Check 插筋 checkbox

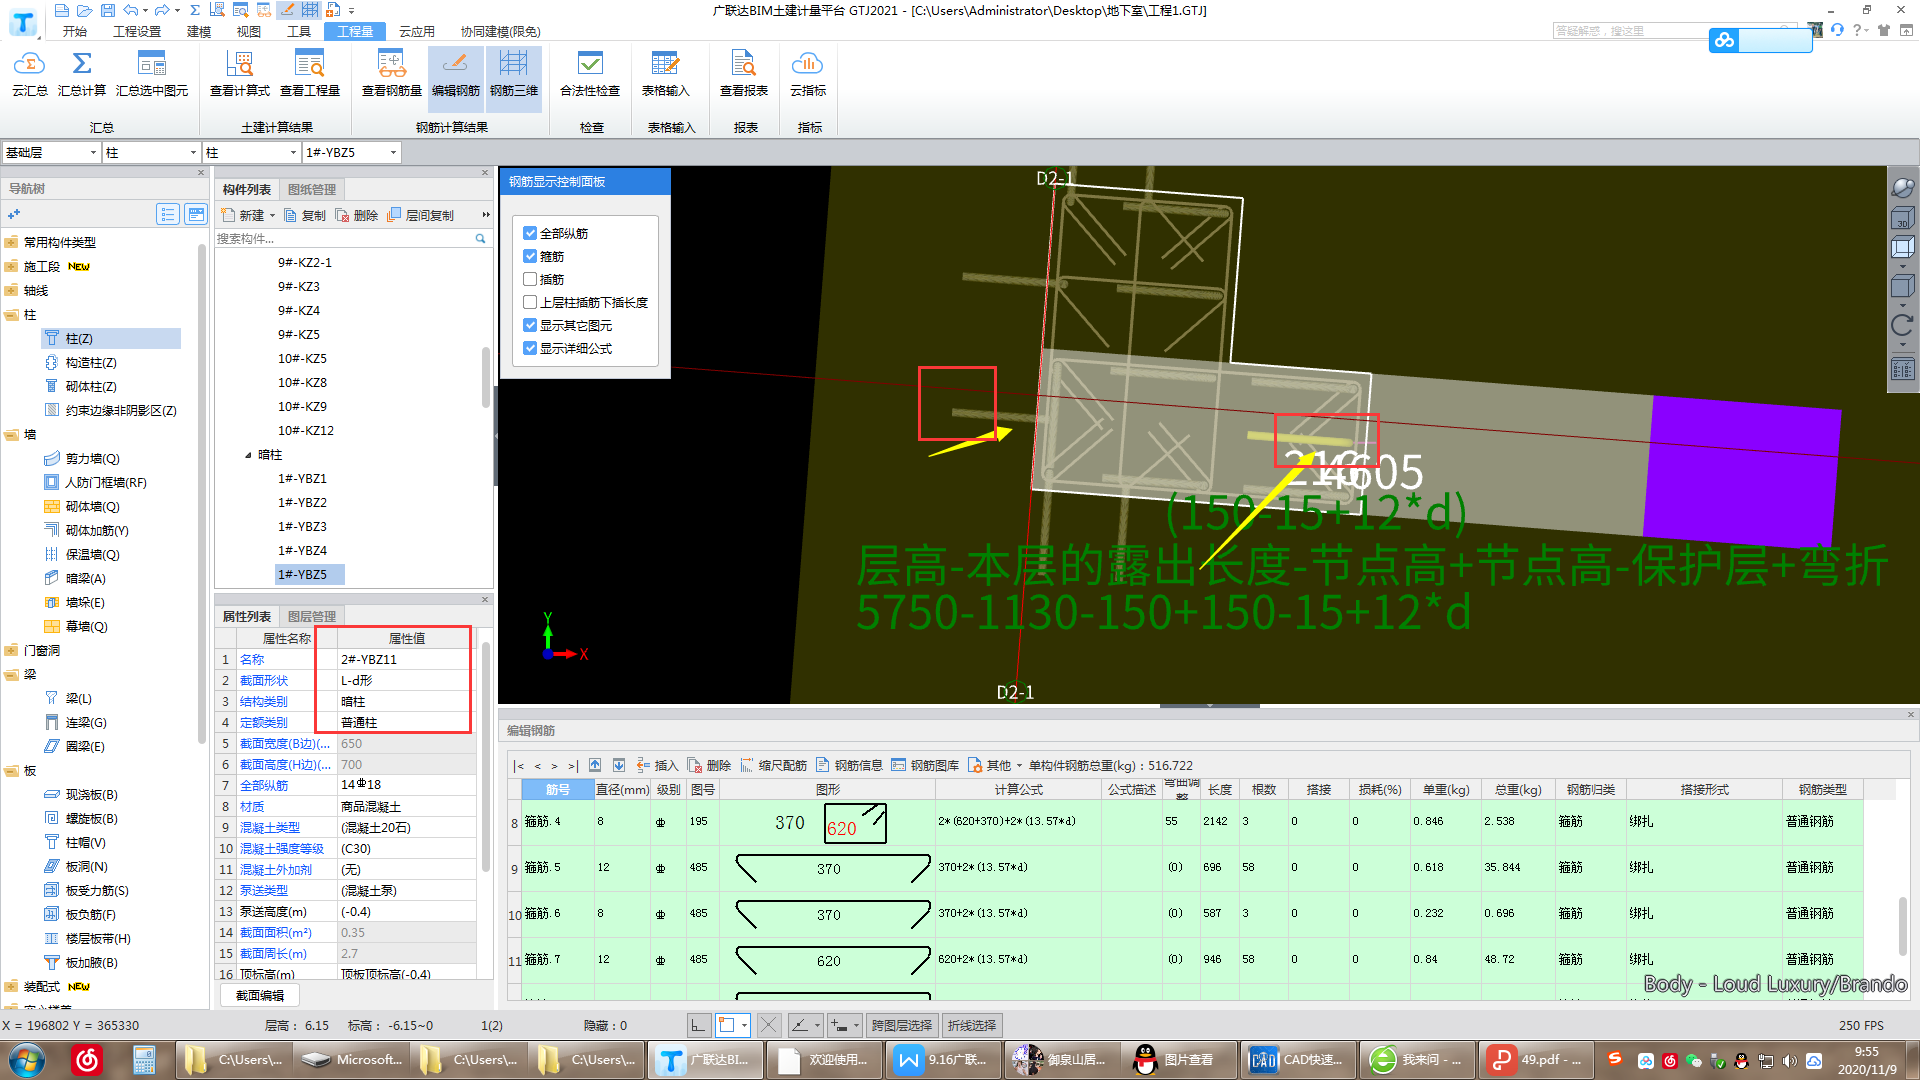tap(530, 279)
